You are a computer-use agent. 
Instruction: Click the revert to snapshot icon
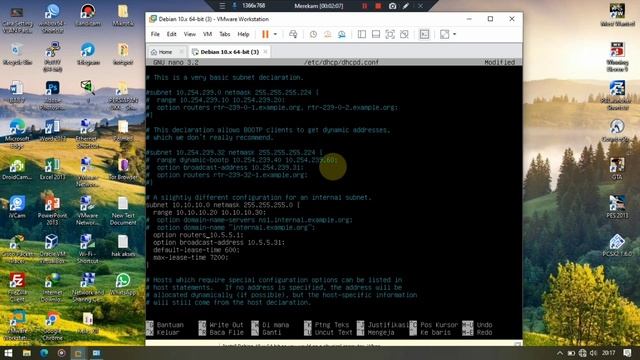(x=327, y=34)
